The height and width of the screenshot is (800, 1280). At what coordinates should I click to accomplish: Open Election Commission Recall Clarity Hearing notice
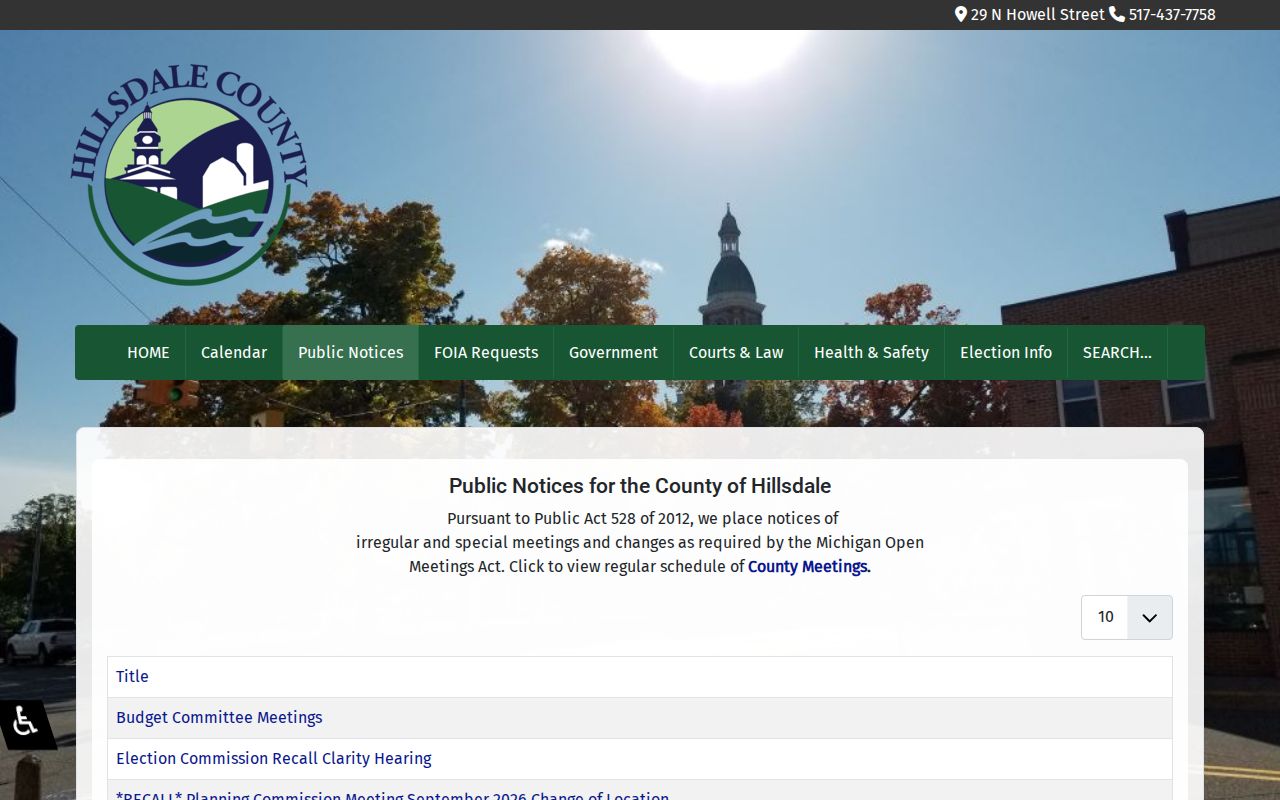click(x=274, y=759)
